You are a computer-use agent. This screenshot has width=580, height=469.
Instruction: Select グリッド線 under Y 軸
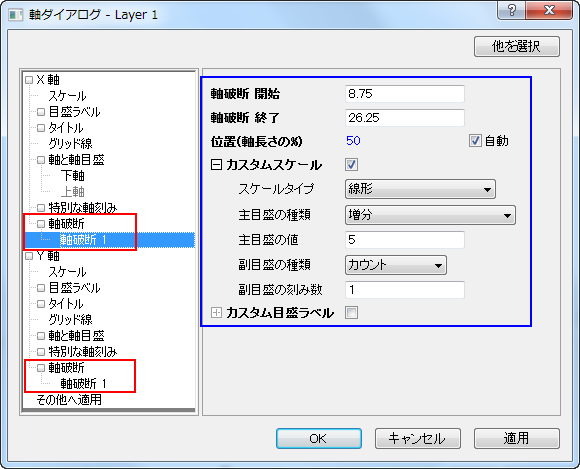click(x=70, y=320)
